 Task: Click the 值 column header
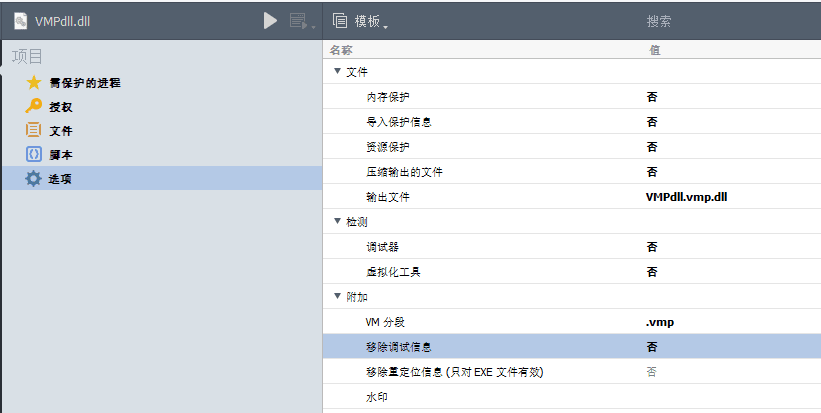coord(654,50)
